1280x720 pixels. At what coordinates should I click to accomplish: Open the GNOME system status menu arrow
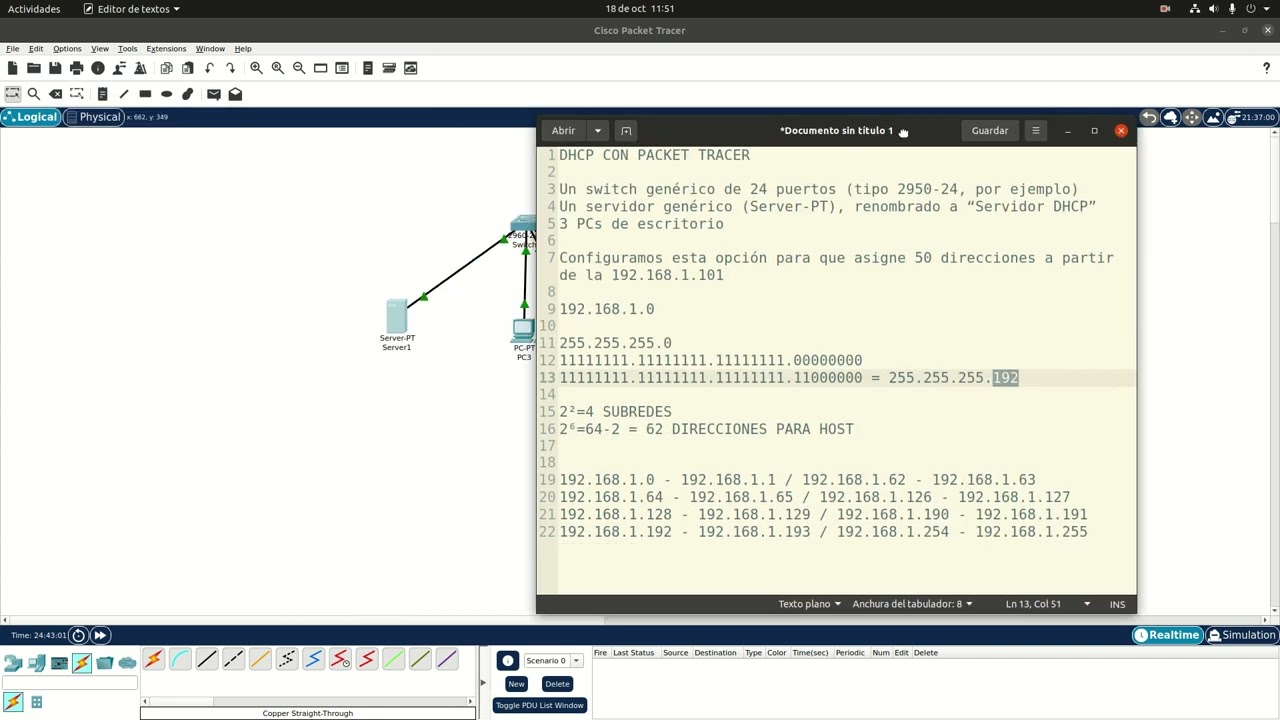point(1267,9)
